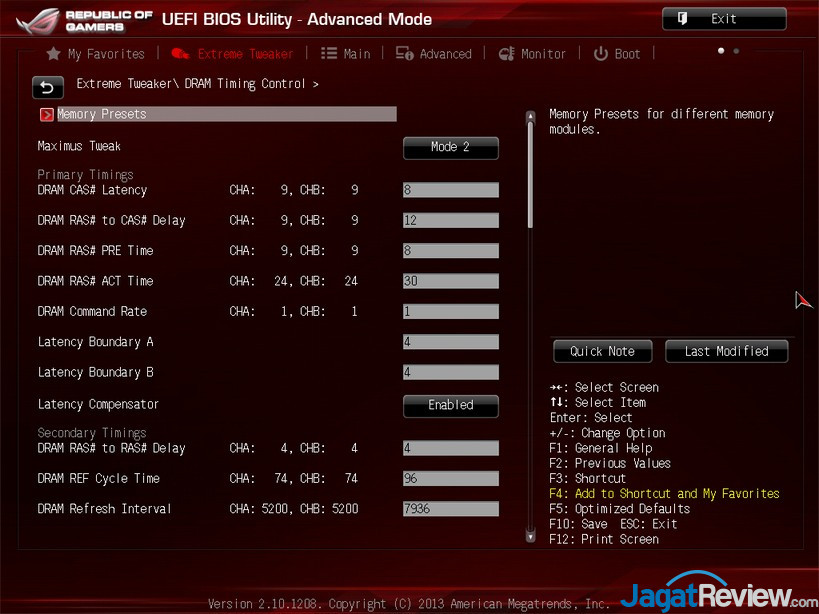The height and width of the screenshot is (614, 819).
Task: Open the My Favorites tab
Action: point(96,54)
